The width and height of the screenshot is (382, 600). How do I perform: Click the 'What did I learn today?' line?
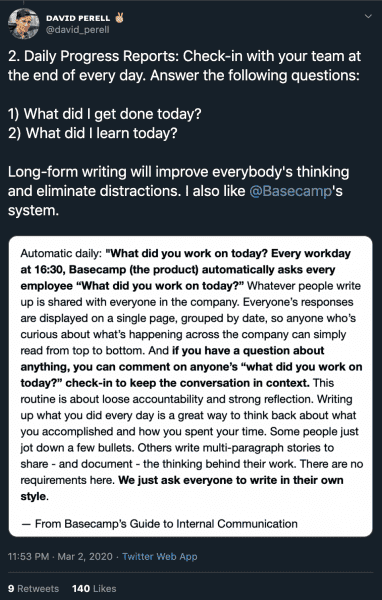[x=93, y=133]
